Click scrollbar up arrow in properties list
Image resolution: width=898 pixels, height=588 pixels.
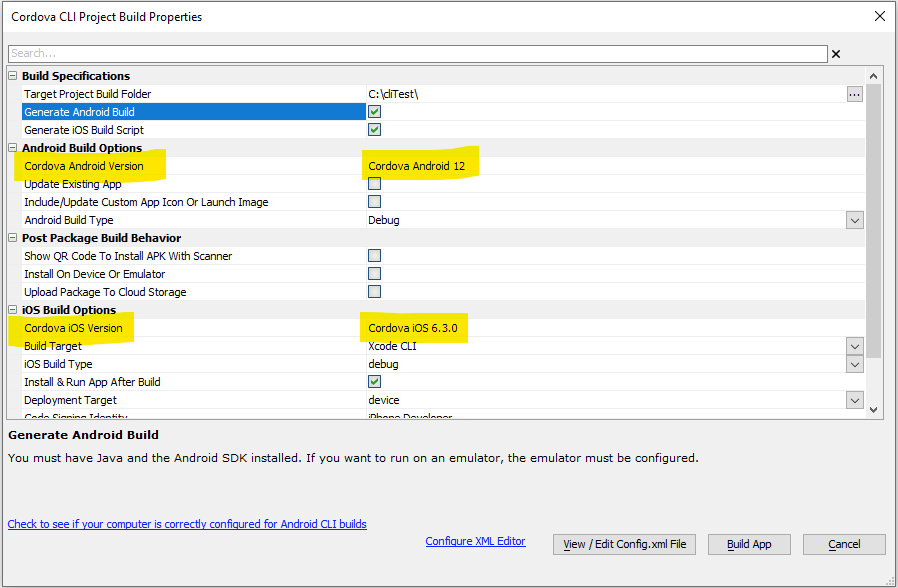click(873, 76)
